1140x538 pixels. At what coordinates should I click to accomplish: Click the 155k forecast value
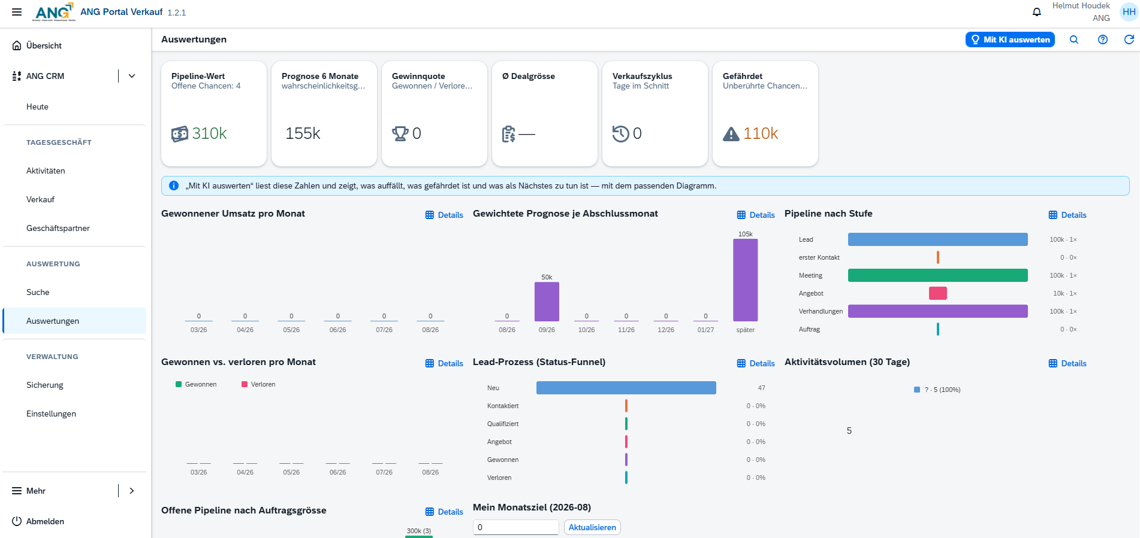[302, 134]
